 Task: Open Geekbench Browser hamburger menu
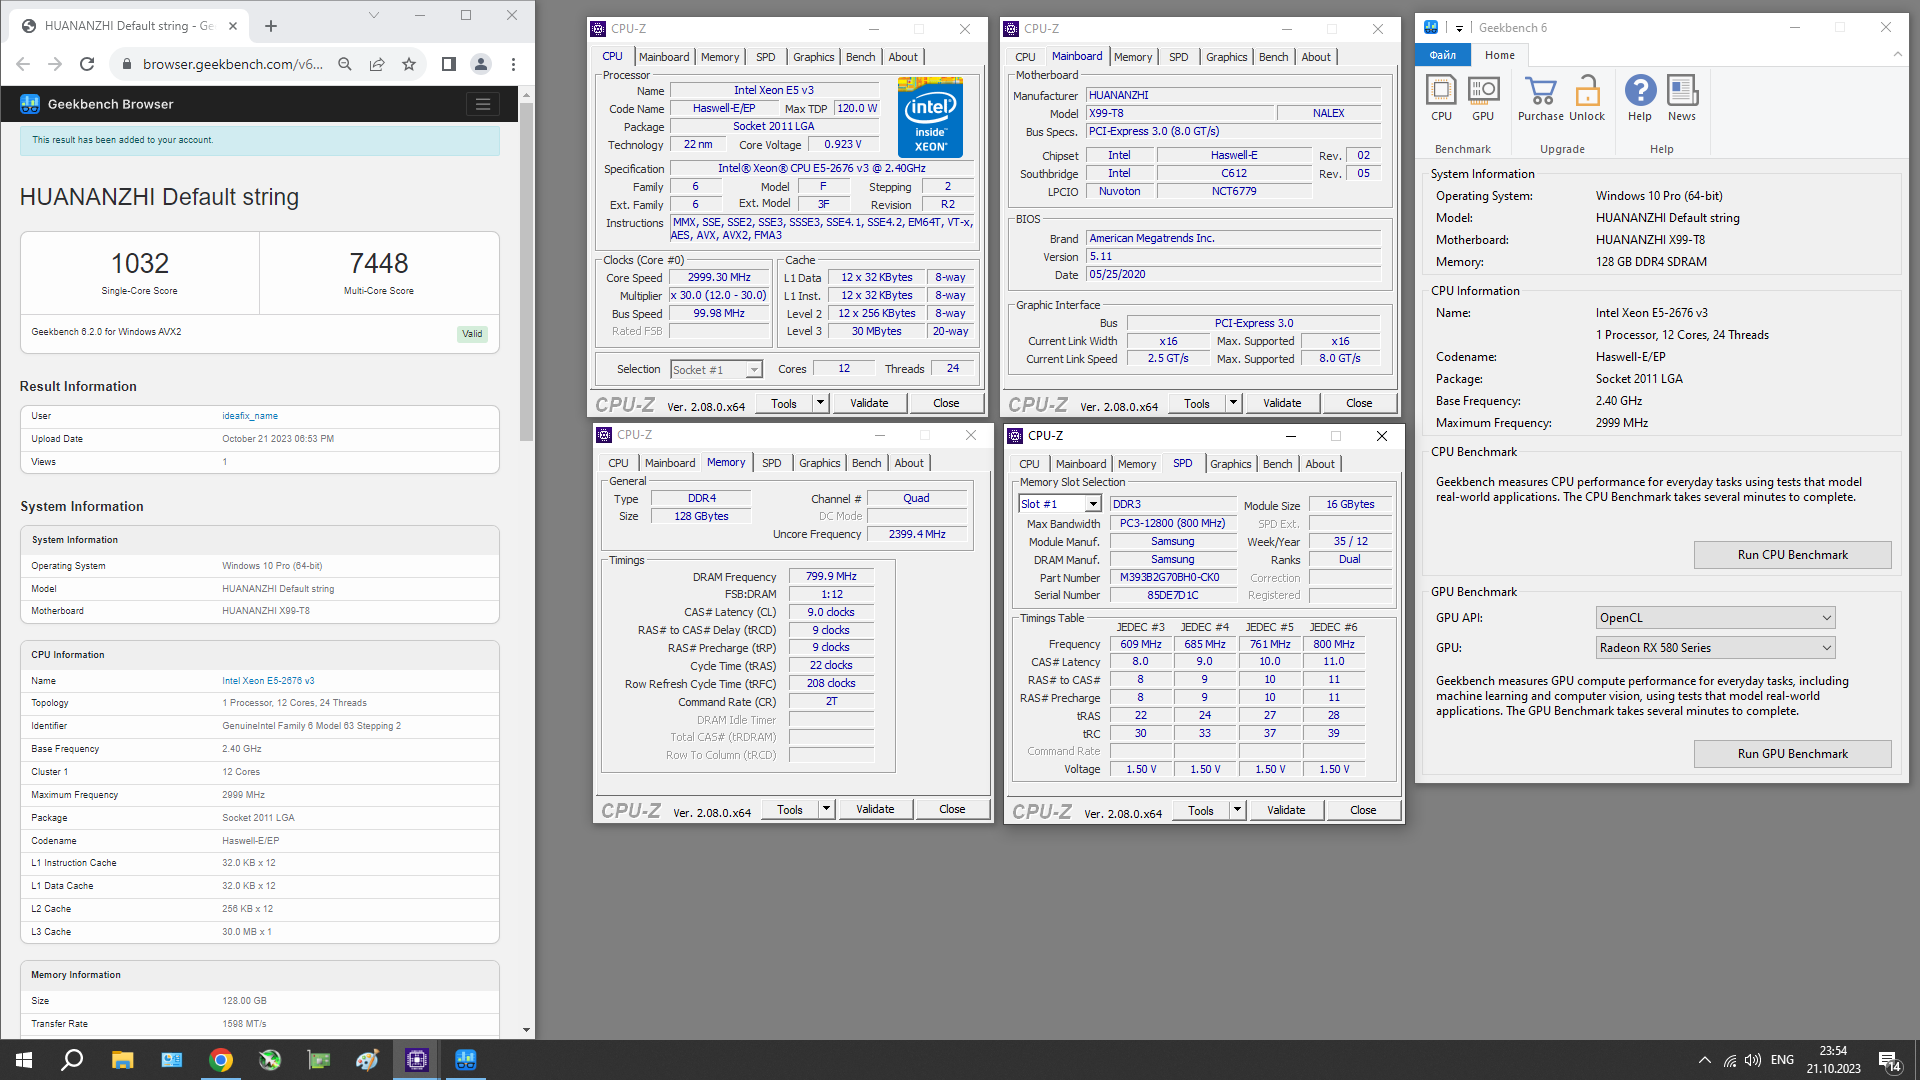coord(483,104)
